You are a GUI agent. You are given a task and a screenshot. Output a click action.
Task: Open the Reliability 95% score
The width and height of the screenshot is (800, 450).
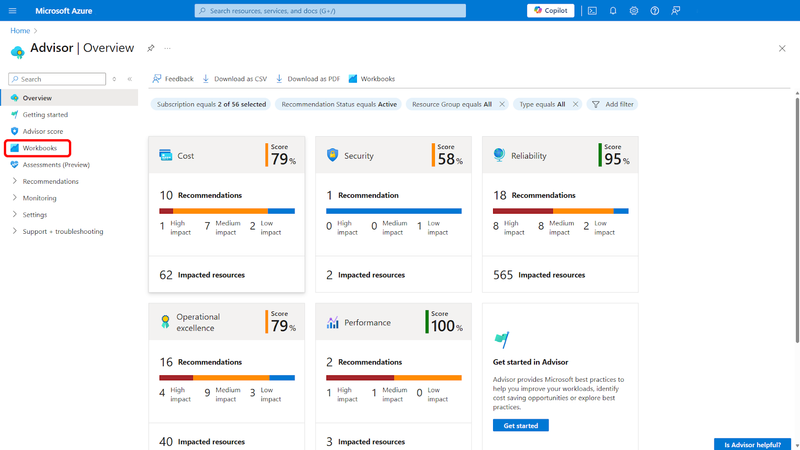614,155
